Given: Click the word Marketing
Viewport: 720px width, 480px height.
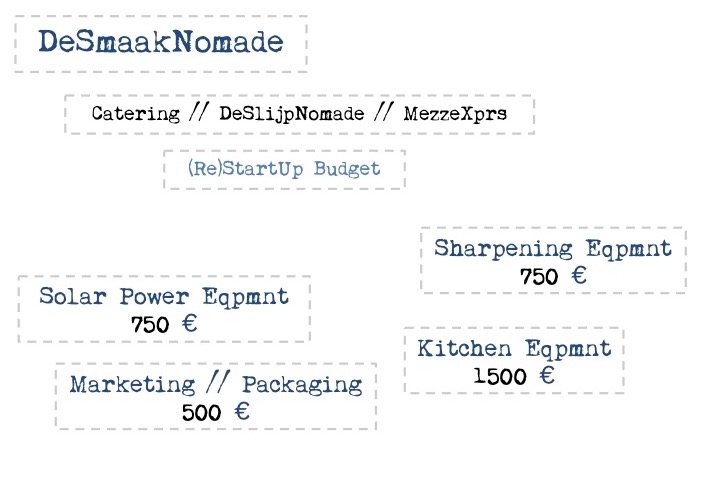Looking at the screenshot, I should click(132, 384).
